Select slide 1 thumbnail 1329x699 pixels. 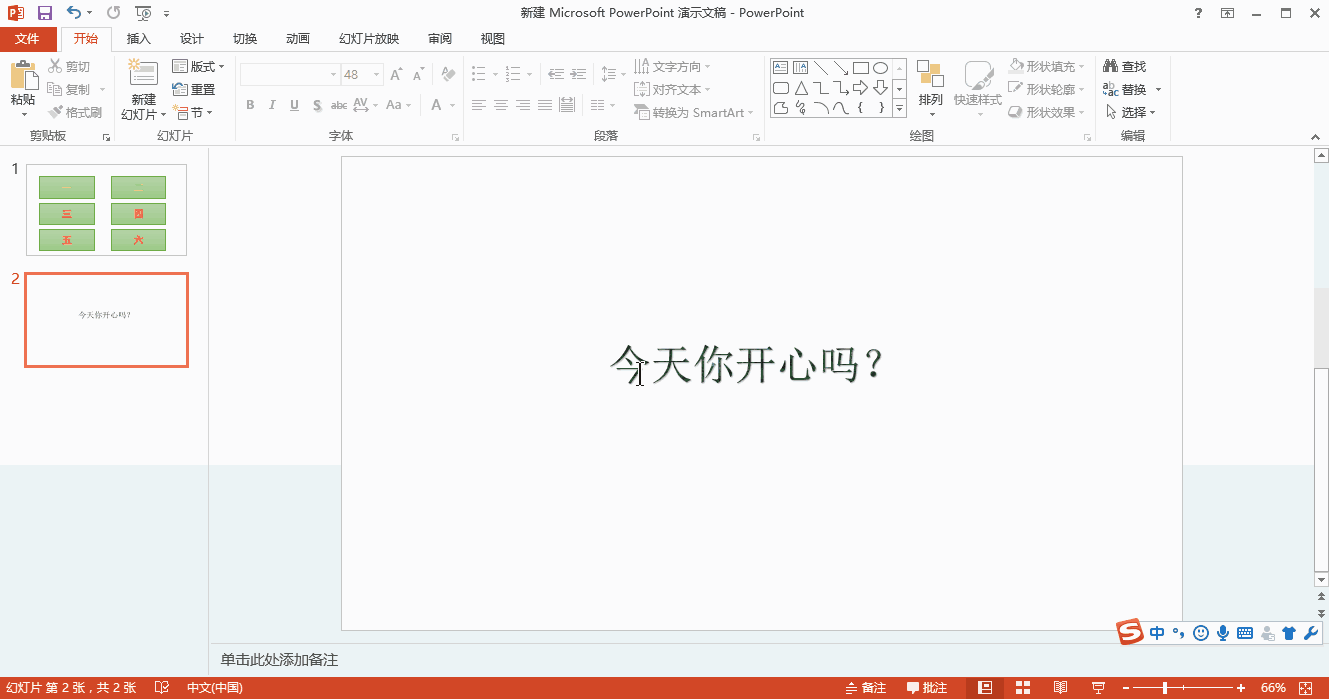(106, 210)
